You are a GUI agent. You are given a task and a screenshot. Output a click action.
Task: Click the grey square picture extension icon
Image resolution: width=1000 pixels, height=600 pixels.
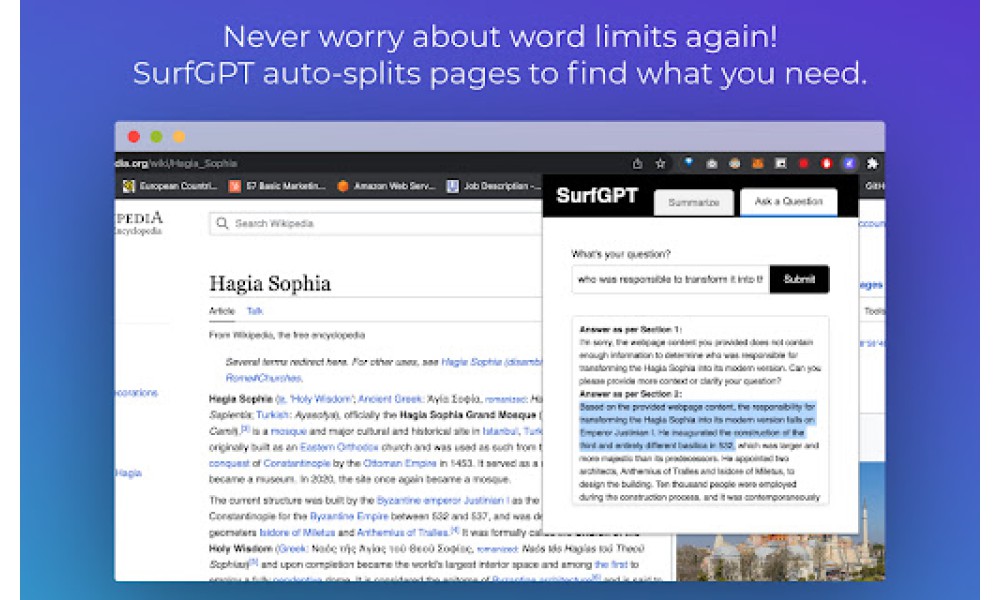click(781, 164)
